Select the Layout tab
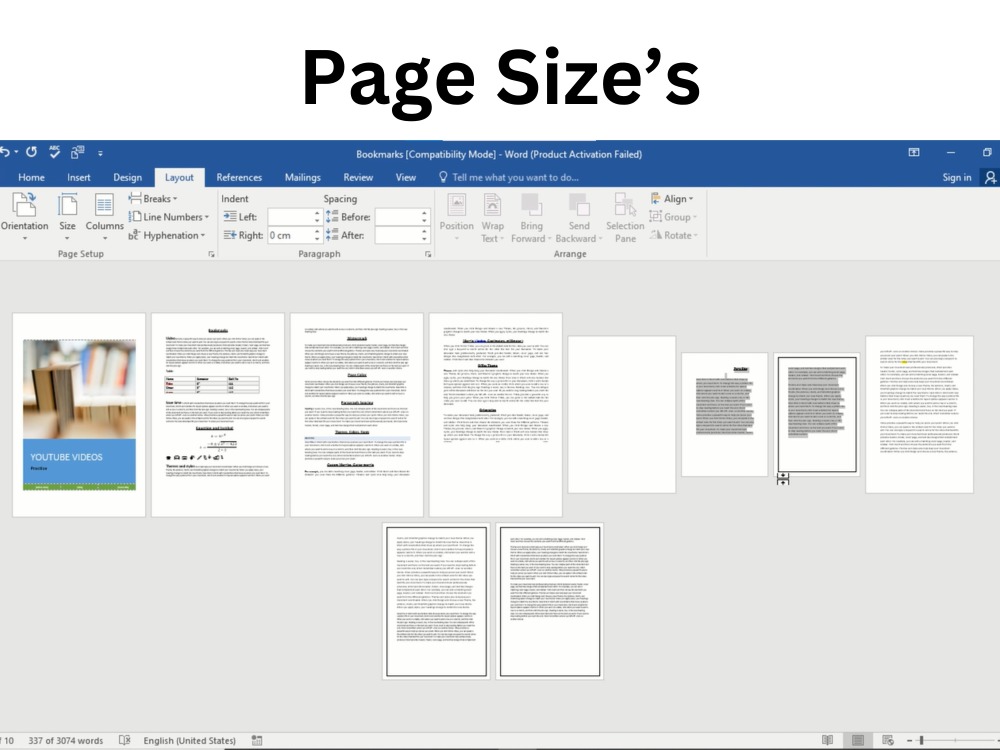 (179, 177)
